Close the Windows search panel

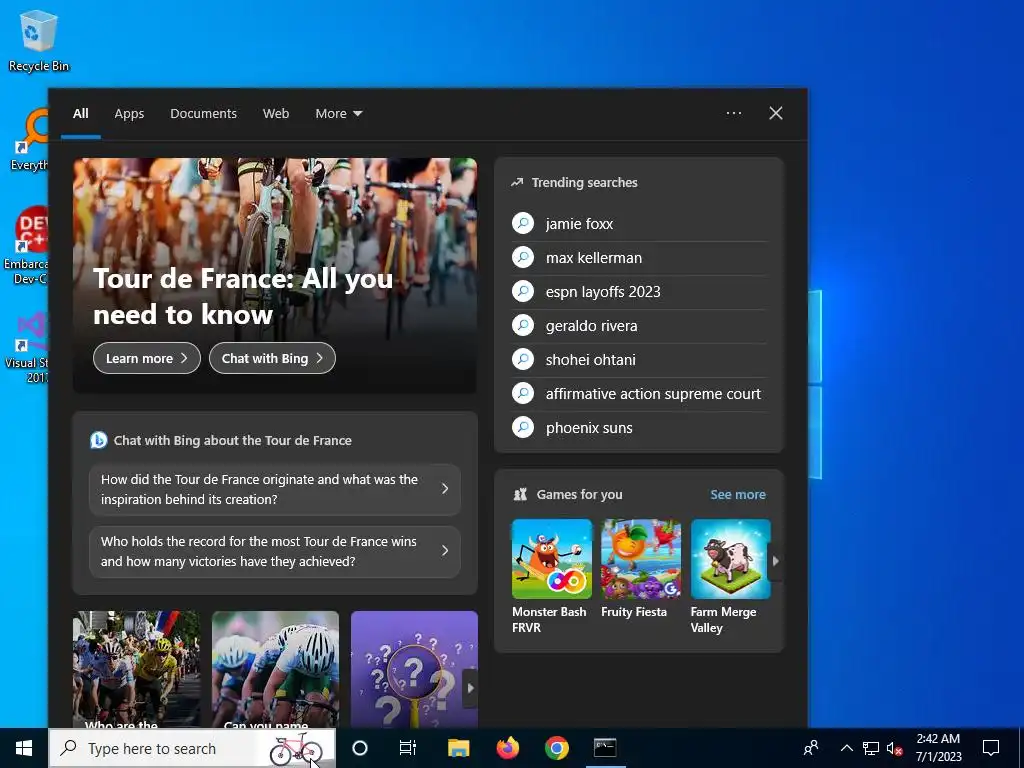tap(776, 113)
